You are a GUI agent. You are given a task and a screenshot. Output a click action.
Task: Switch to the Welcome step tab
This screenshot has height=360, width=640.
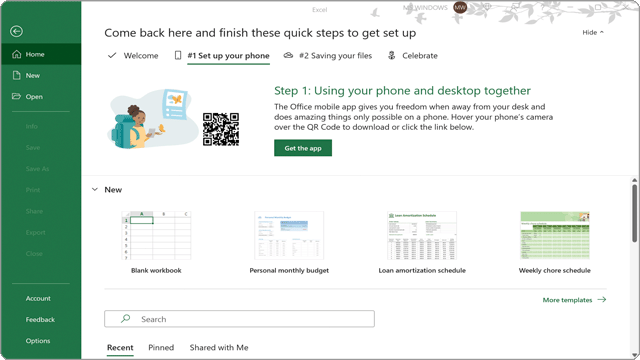click(133, 56)
